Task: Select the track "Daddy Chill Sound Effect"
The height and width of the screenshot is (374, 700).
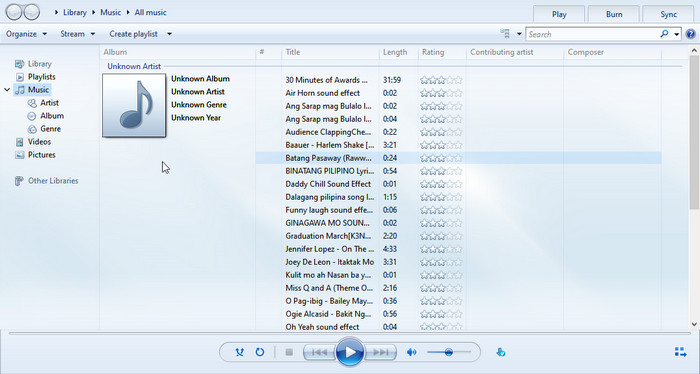Action: 328,184
